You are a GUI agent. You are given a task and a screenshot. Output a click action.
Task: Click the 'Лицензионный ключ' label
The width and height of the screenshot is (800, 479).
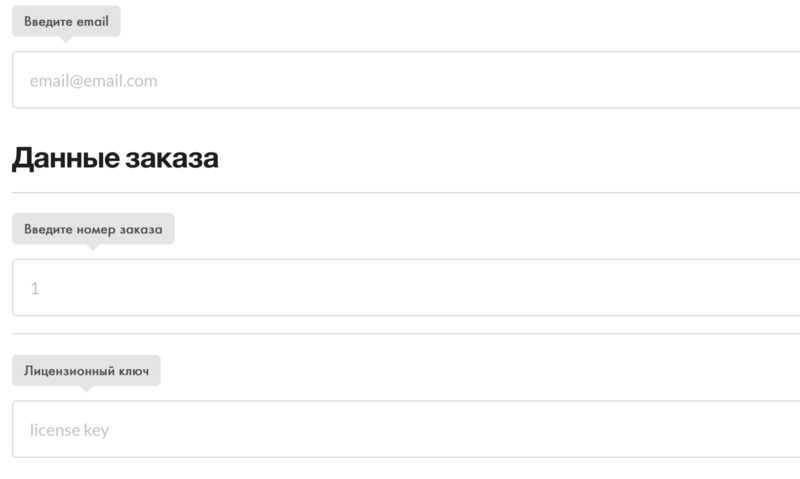pos(86,371)
